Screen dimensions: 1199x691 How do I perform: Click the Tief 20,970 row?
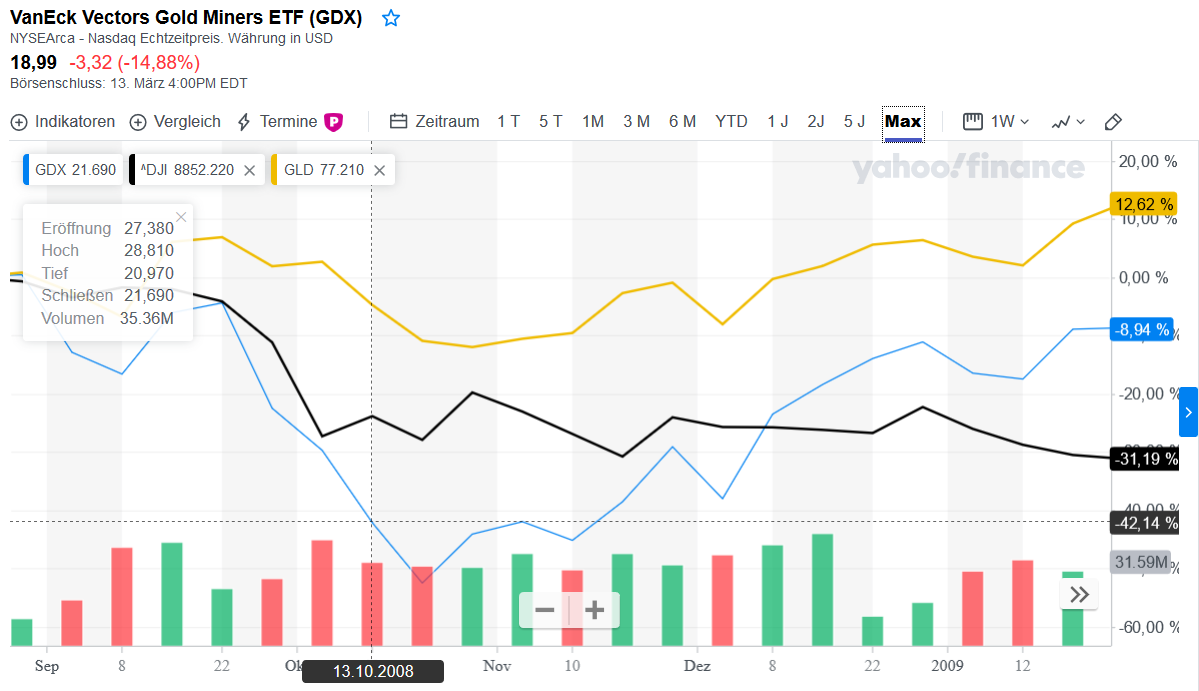107,274
